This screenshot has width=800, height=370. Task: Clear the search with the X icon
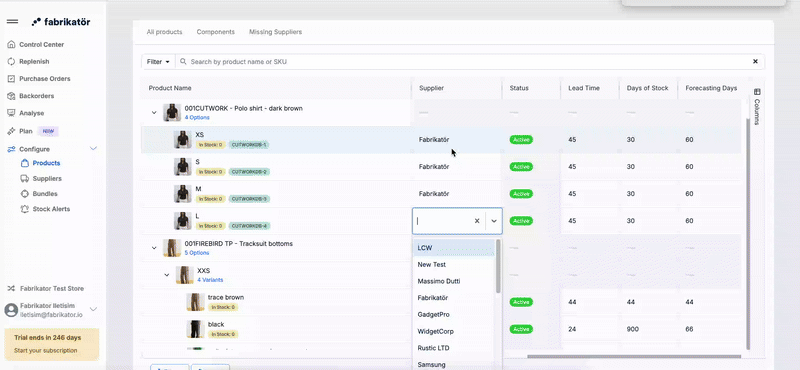click(x=756, y=62)
